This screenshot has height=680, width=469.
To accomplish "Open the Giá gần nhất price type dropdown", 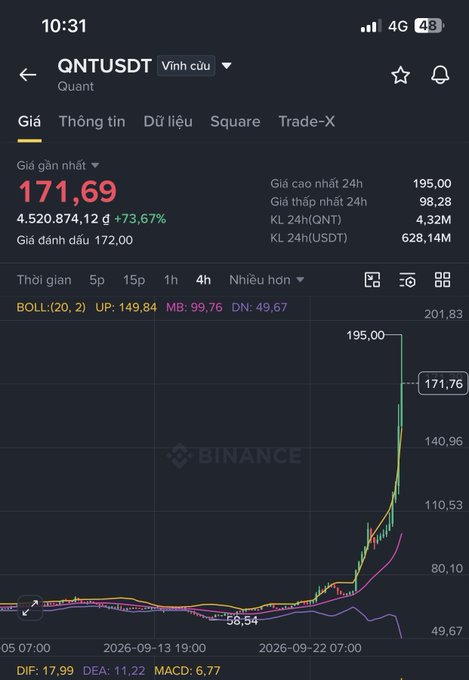I will 58,165.
